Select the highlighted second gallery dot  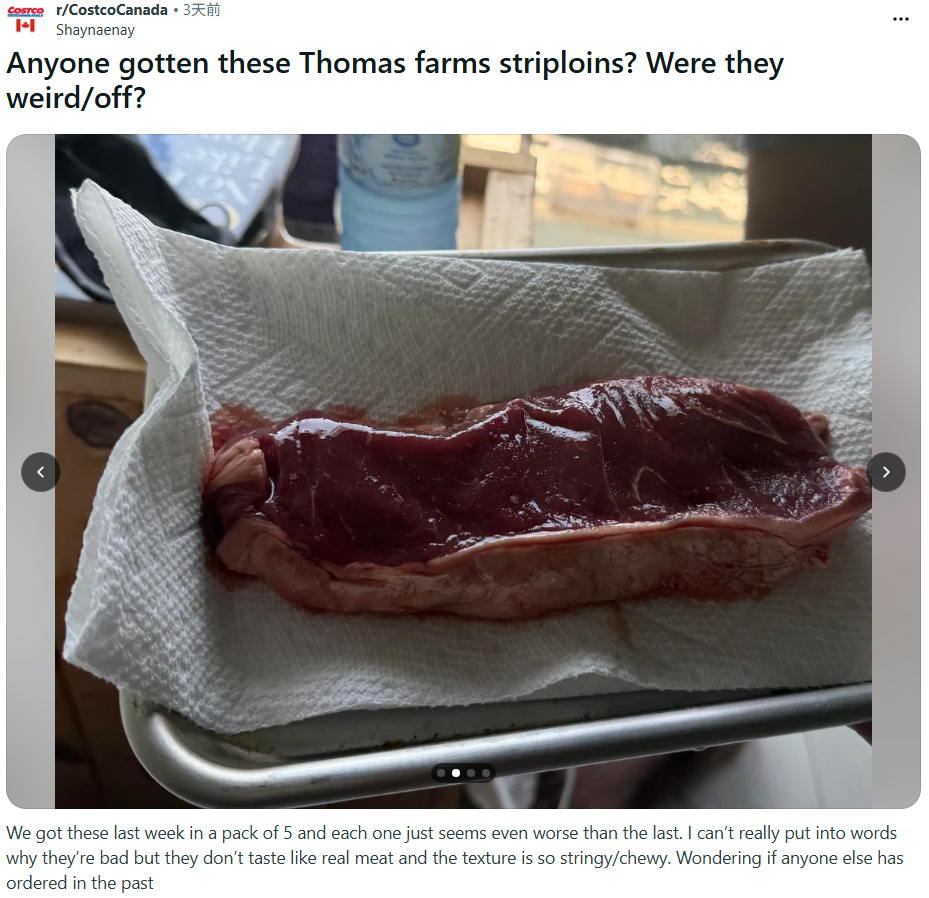point(456,773)
